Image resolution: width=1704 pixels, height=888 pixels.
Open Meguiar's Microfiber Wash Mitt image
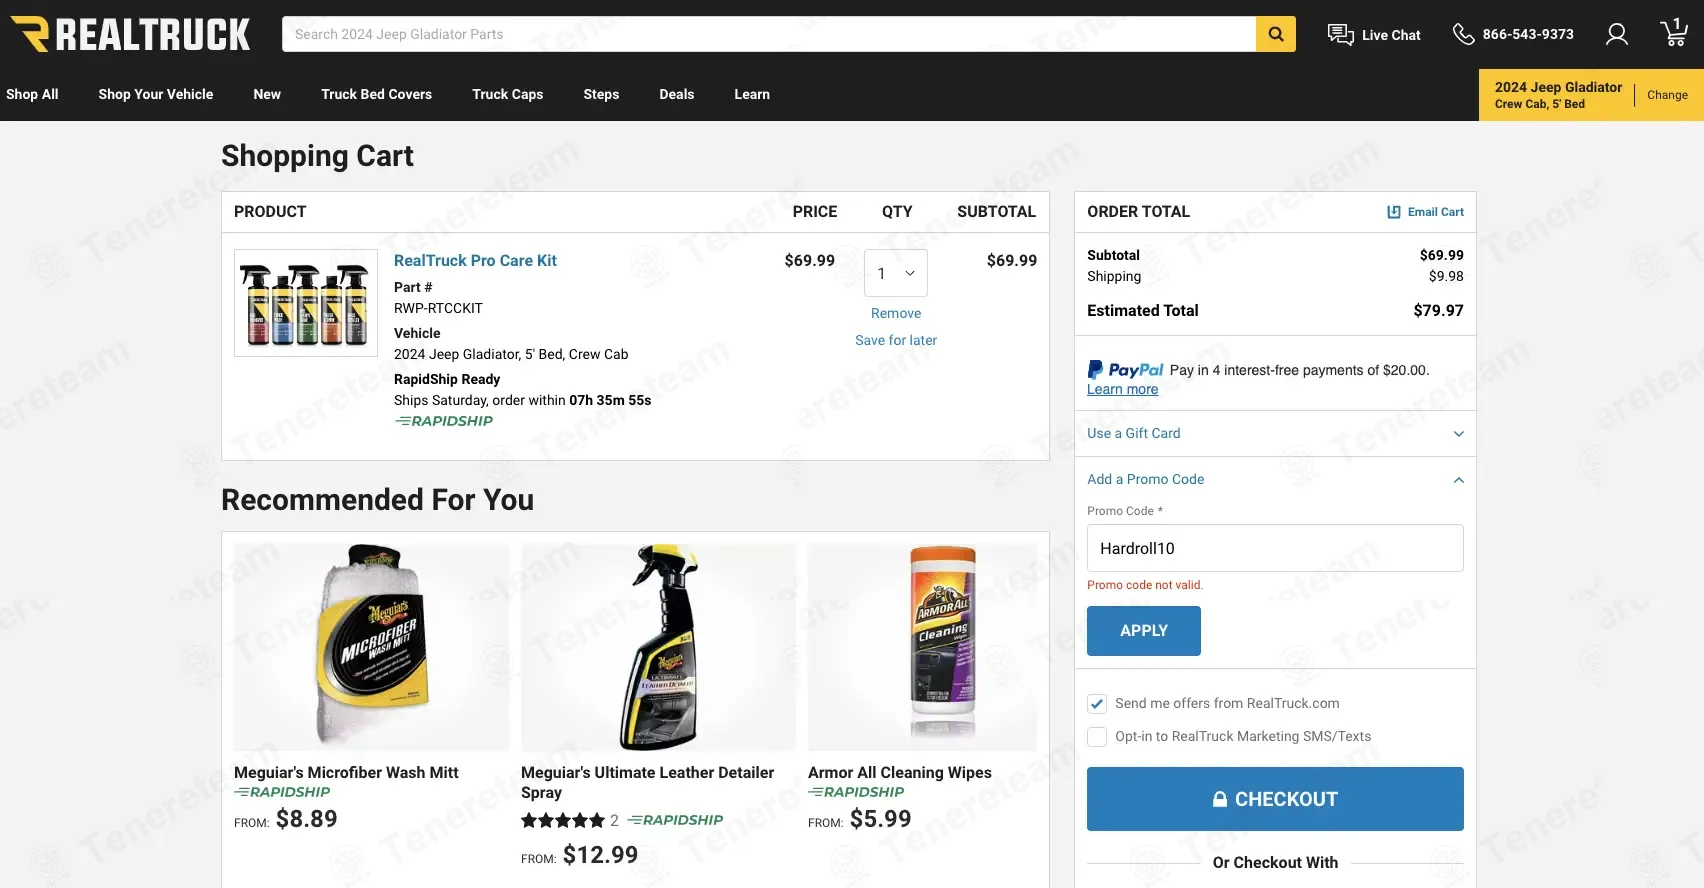(371, 647)
